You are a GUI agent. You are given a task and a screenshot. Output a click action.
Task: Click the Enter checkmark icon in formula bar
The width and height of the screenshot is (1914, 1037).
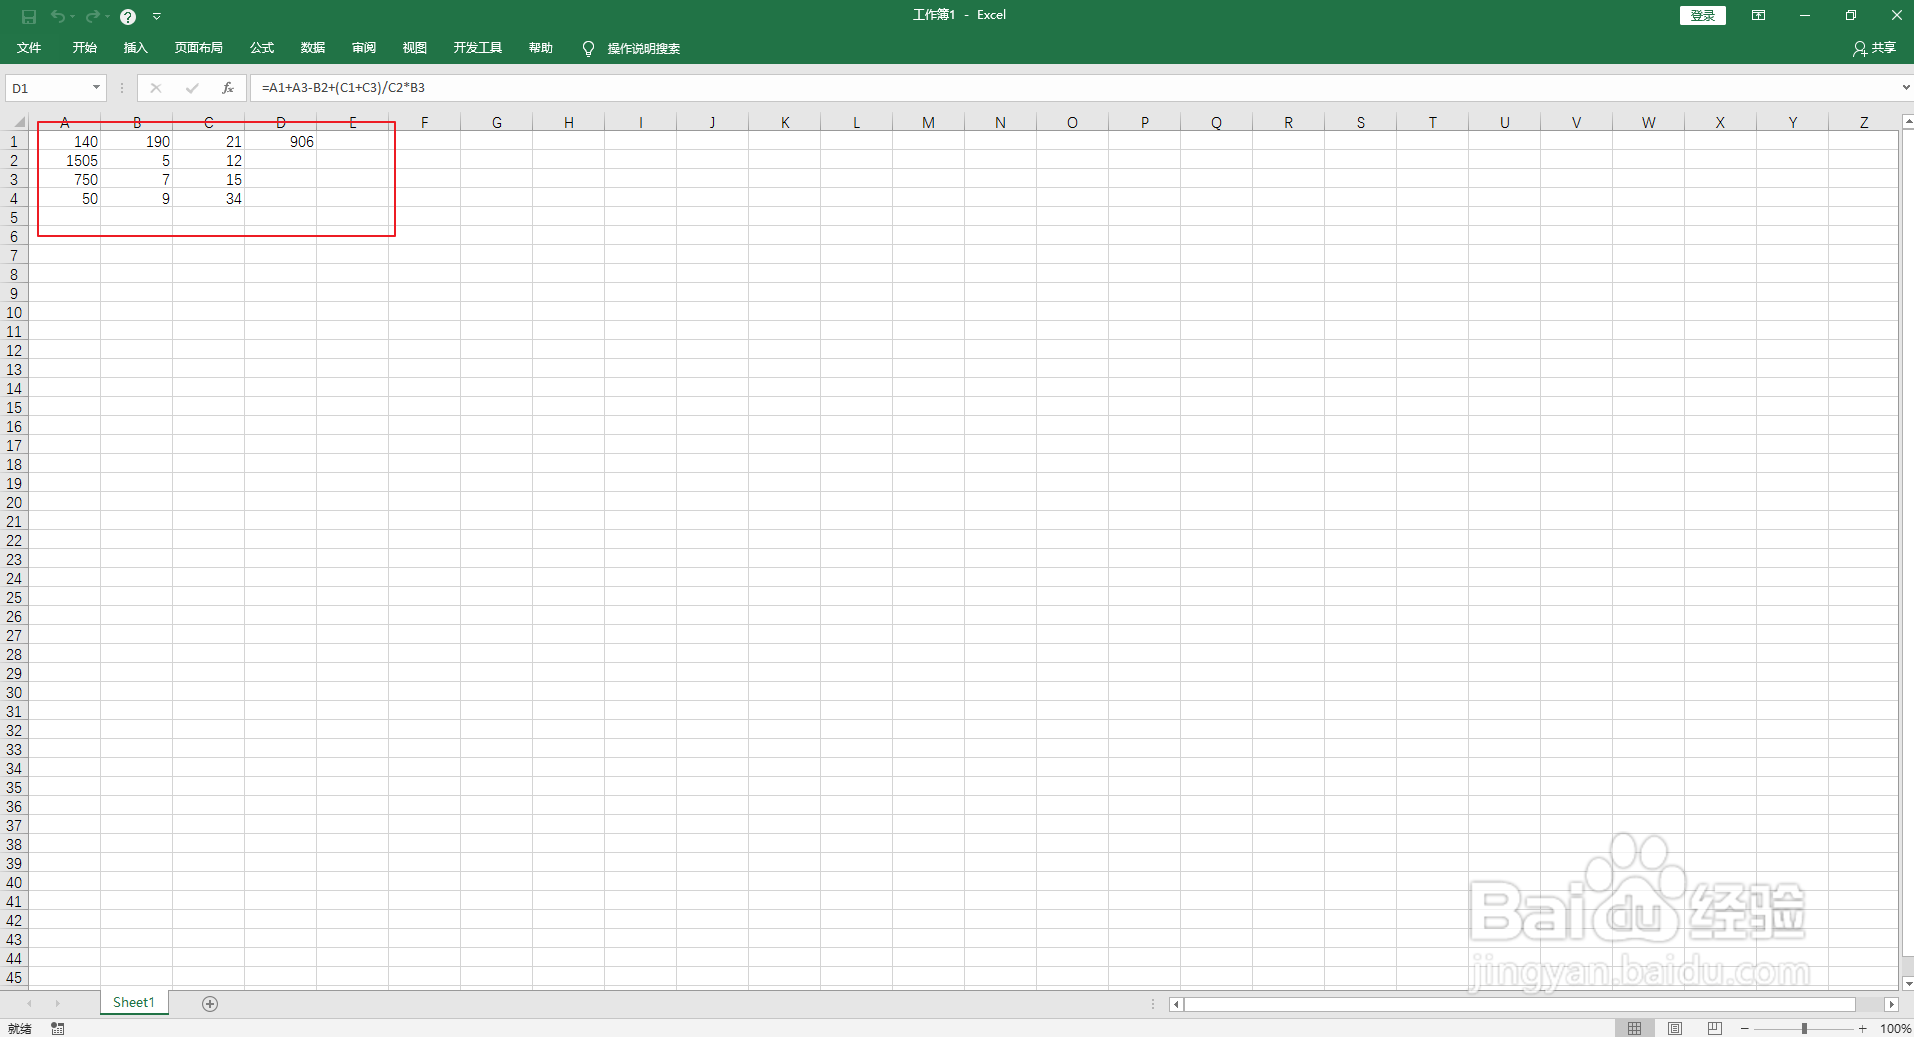click(192, 88)
